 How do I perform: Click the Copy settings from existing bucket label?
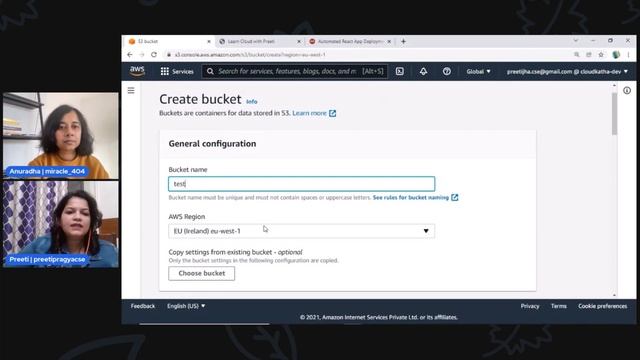(x=236, y=252)
